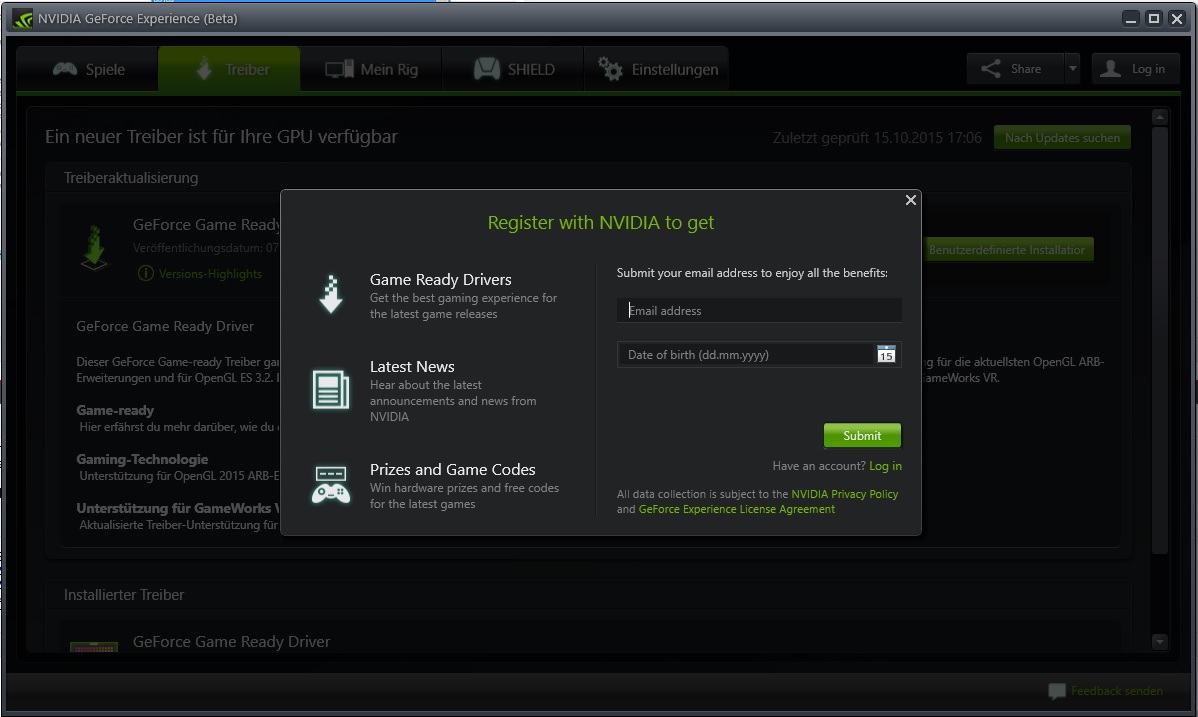Image resolution: width=1198 pixels, height=717 pixels.
Task: Open the date of birth calendar picker
Action: [x=886, y=355]
